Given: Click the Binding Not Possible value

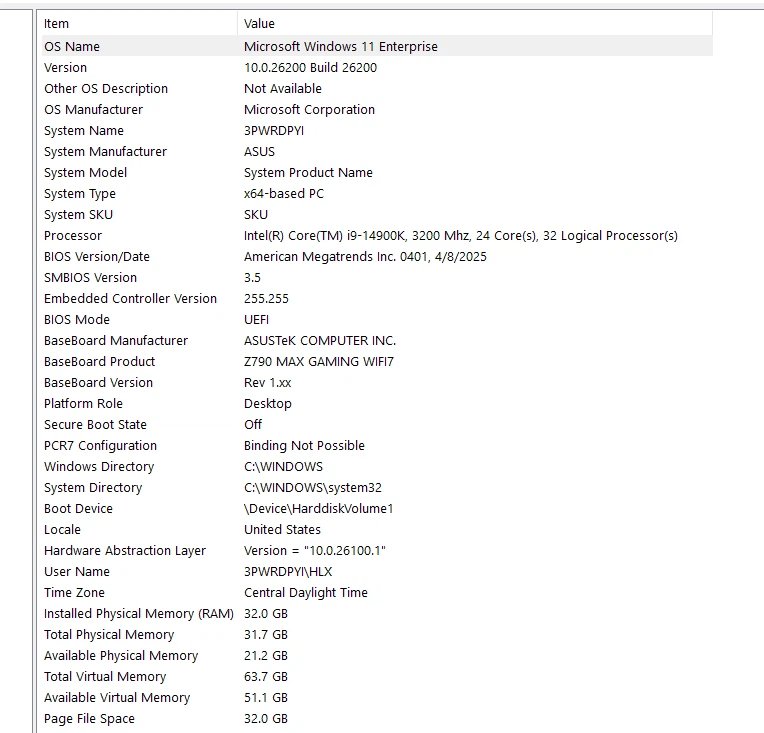Looking at the screenshot, I should 304,445.
